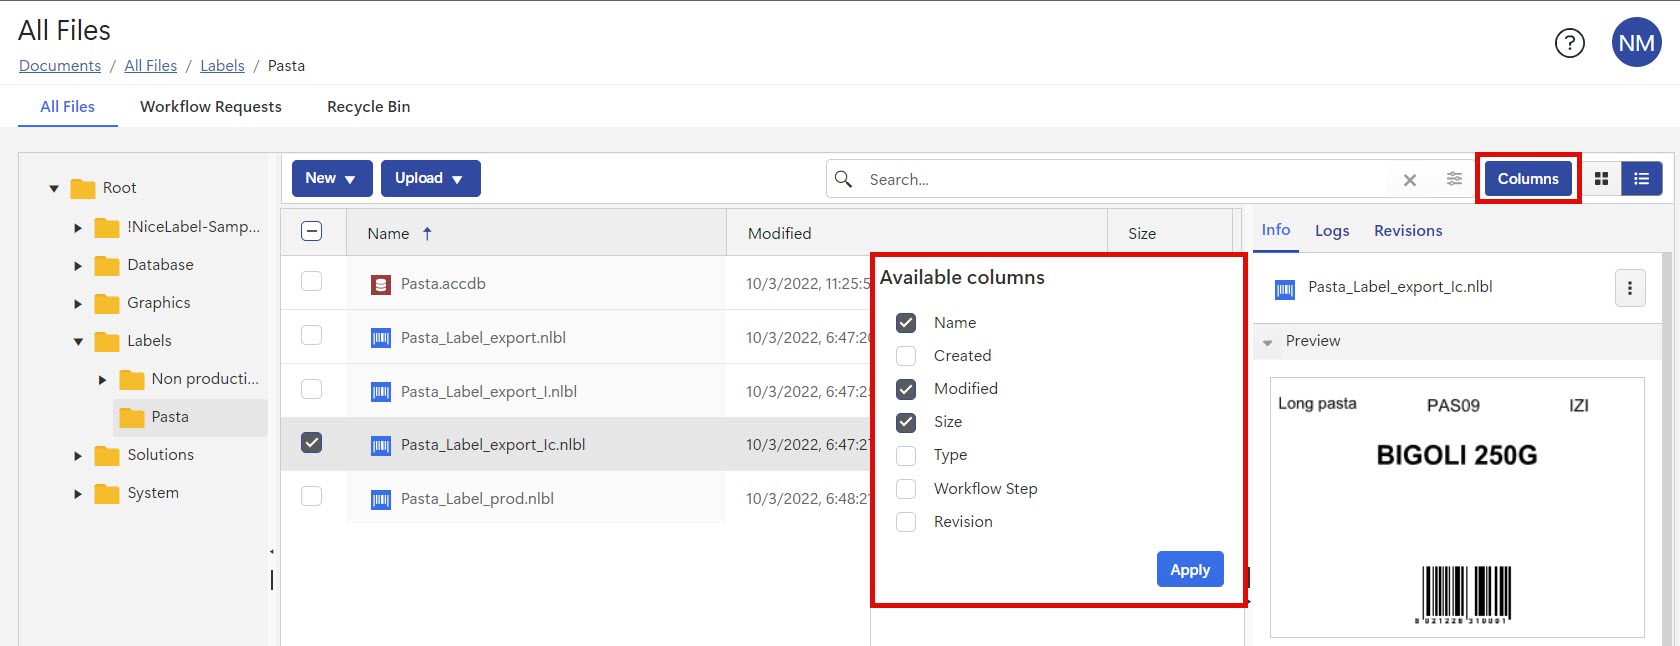Expand the Database folder in tree
1680x646 pixels.
click(78, 266)
